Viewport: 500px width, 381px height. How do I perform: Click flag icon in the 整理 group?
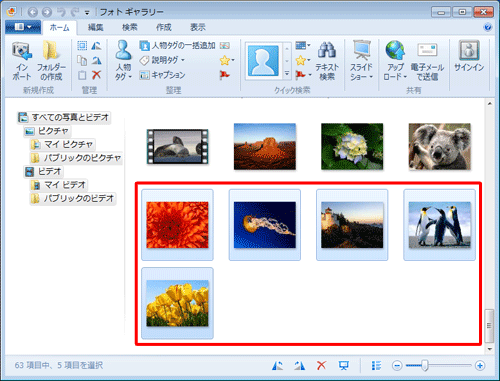pos(225,75)
